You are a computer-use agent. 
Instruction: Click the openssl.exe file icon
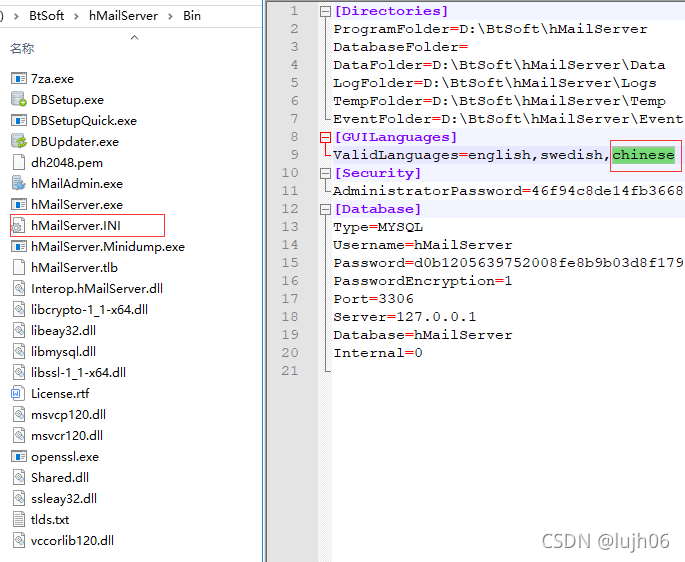click(18, 457)
